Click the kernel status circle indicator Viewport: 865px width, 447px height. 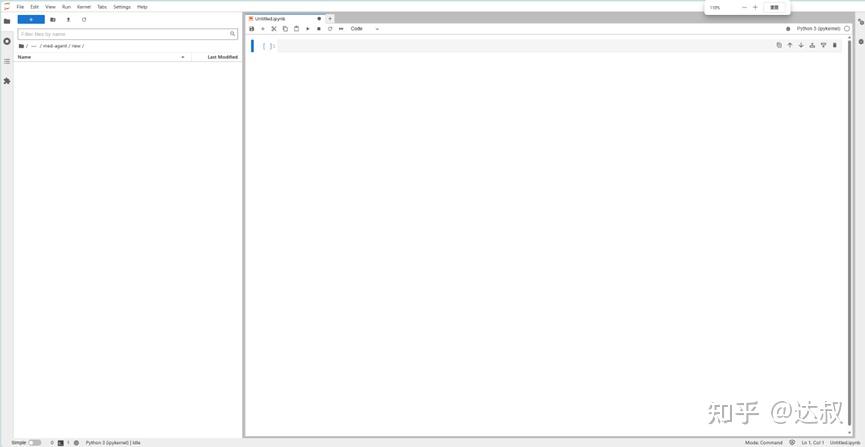click(847, 29)
